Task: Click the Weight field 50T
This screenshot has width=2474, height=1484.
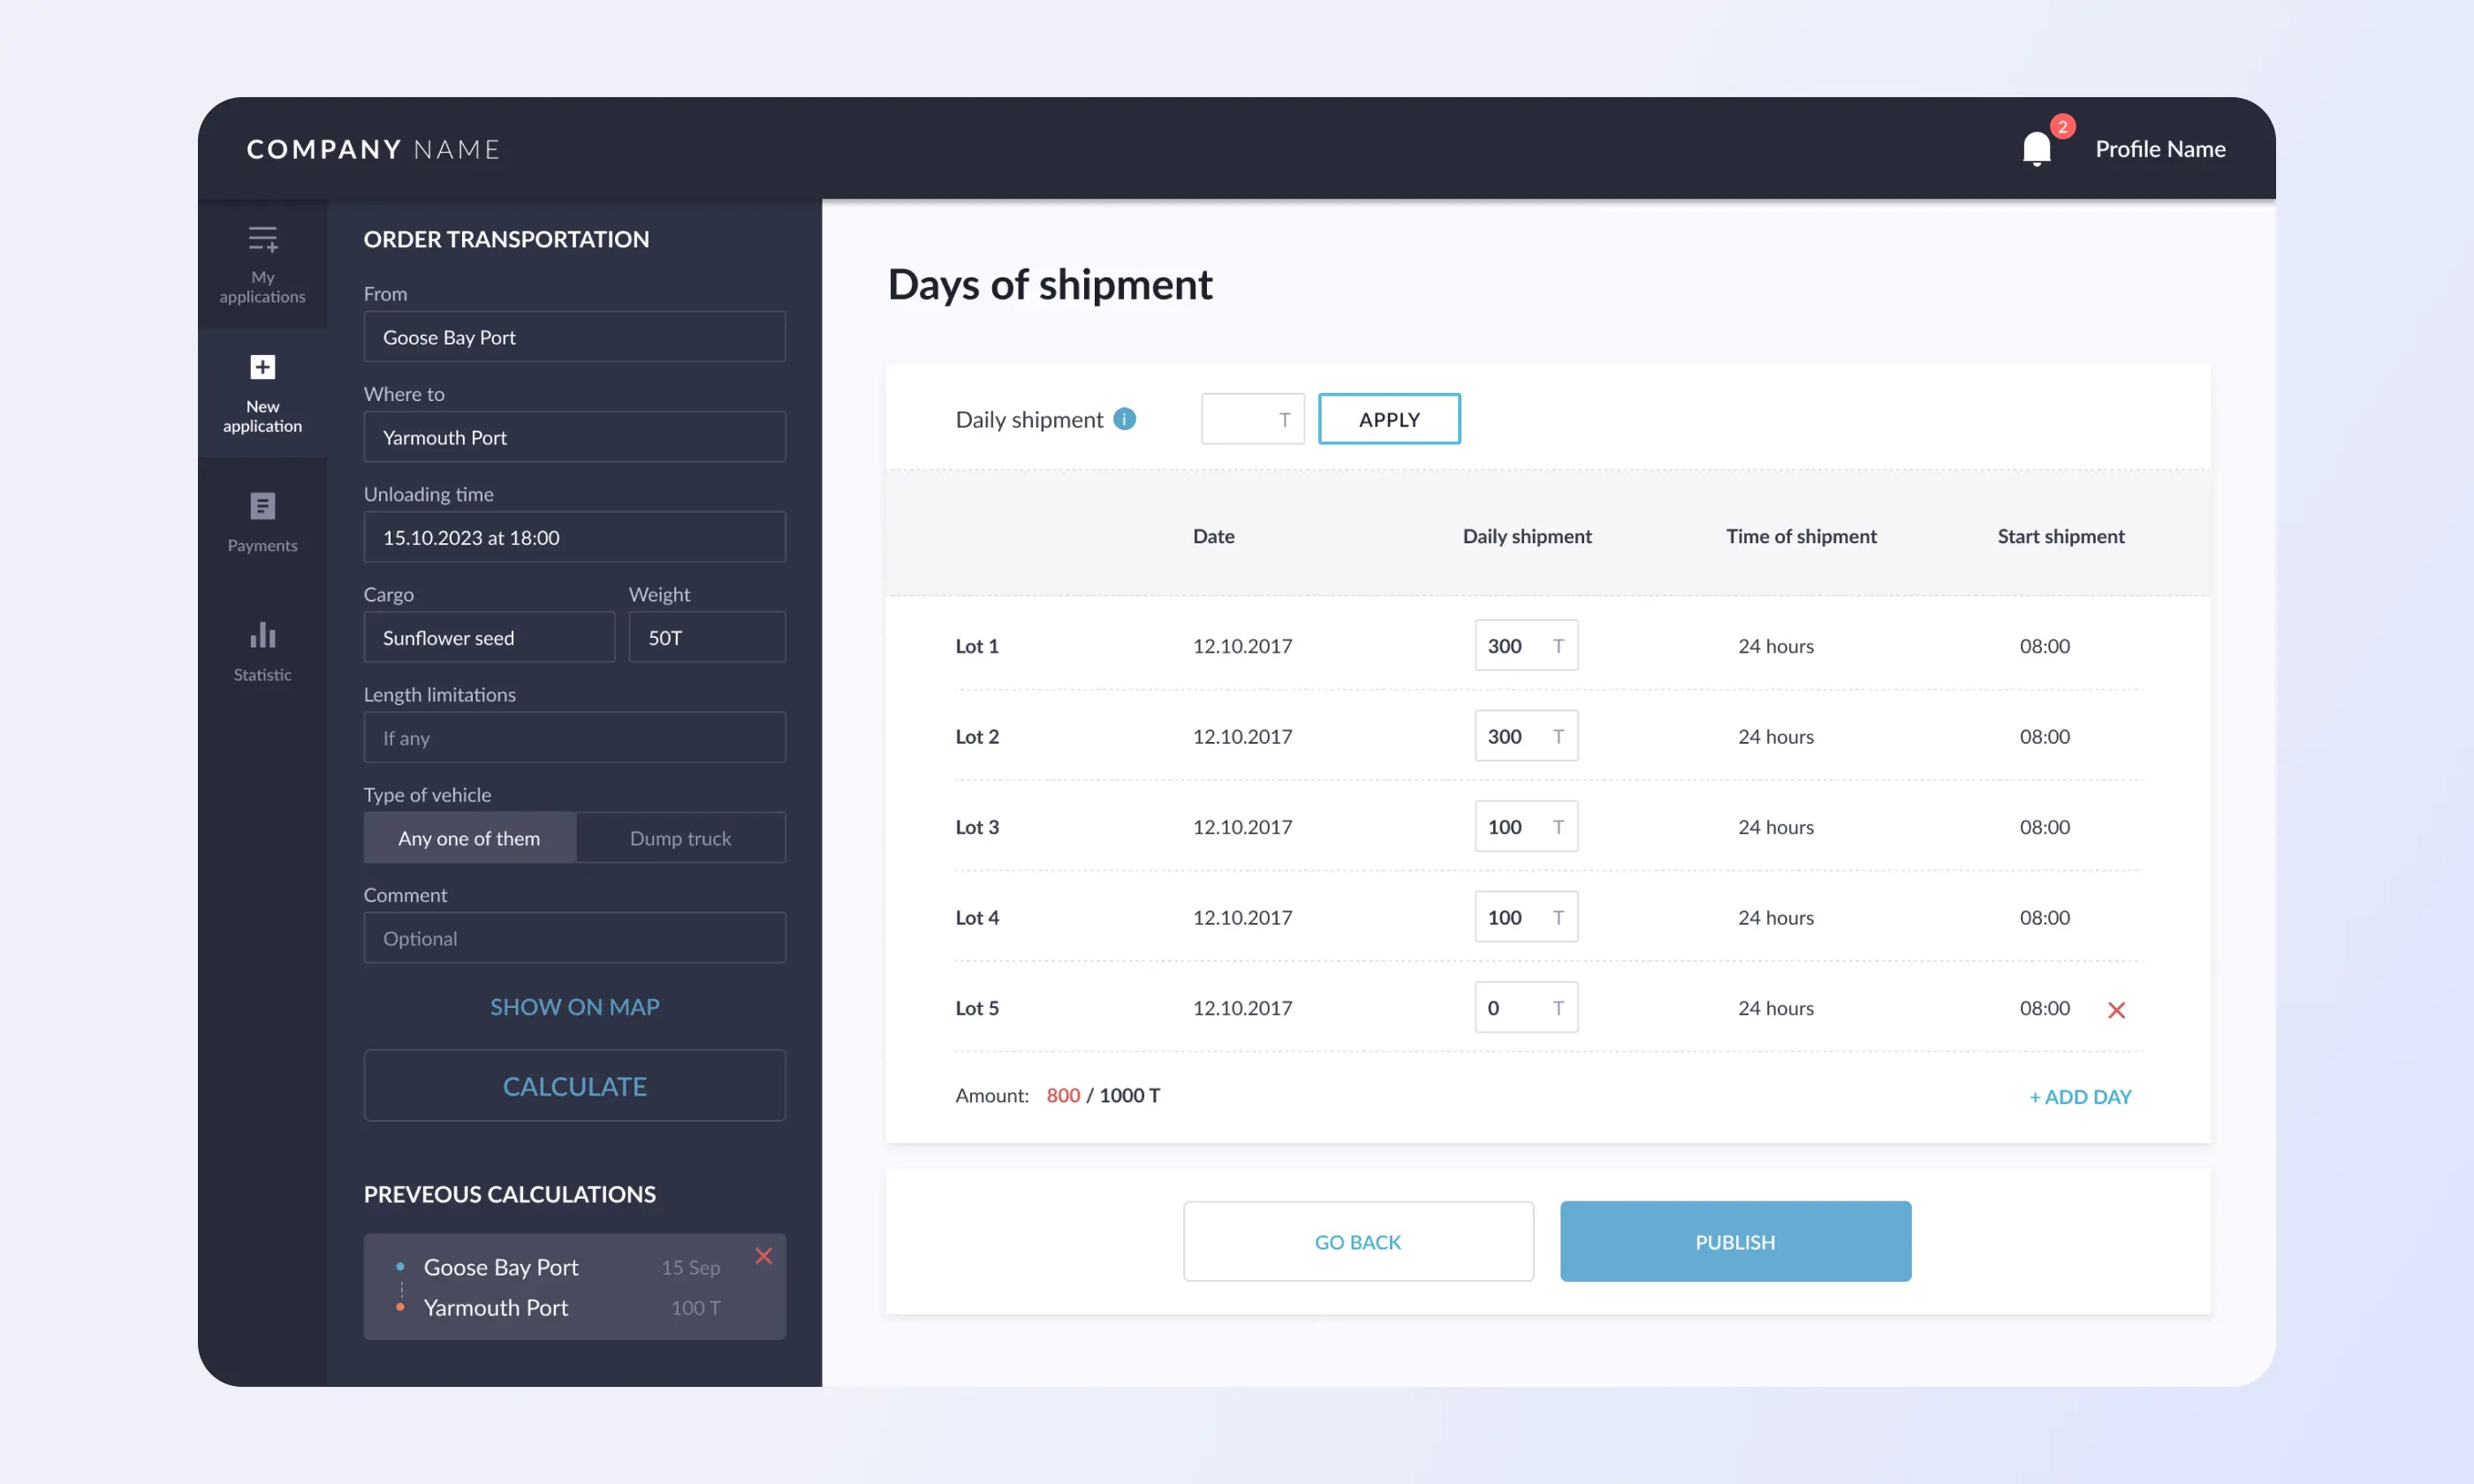Action: pyautogui.click(x=707, y=637)
